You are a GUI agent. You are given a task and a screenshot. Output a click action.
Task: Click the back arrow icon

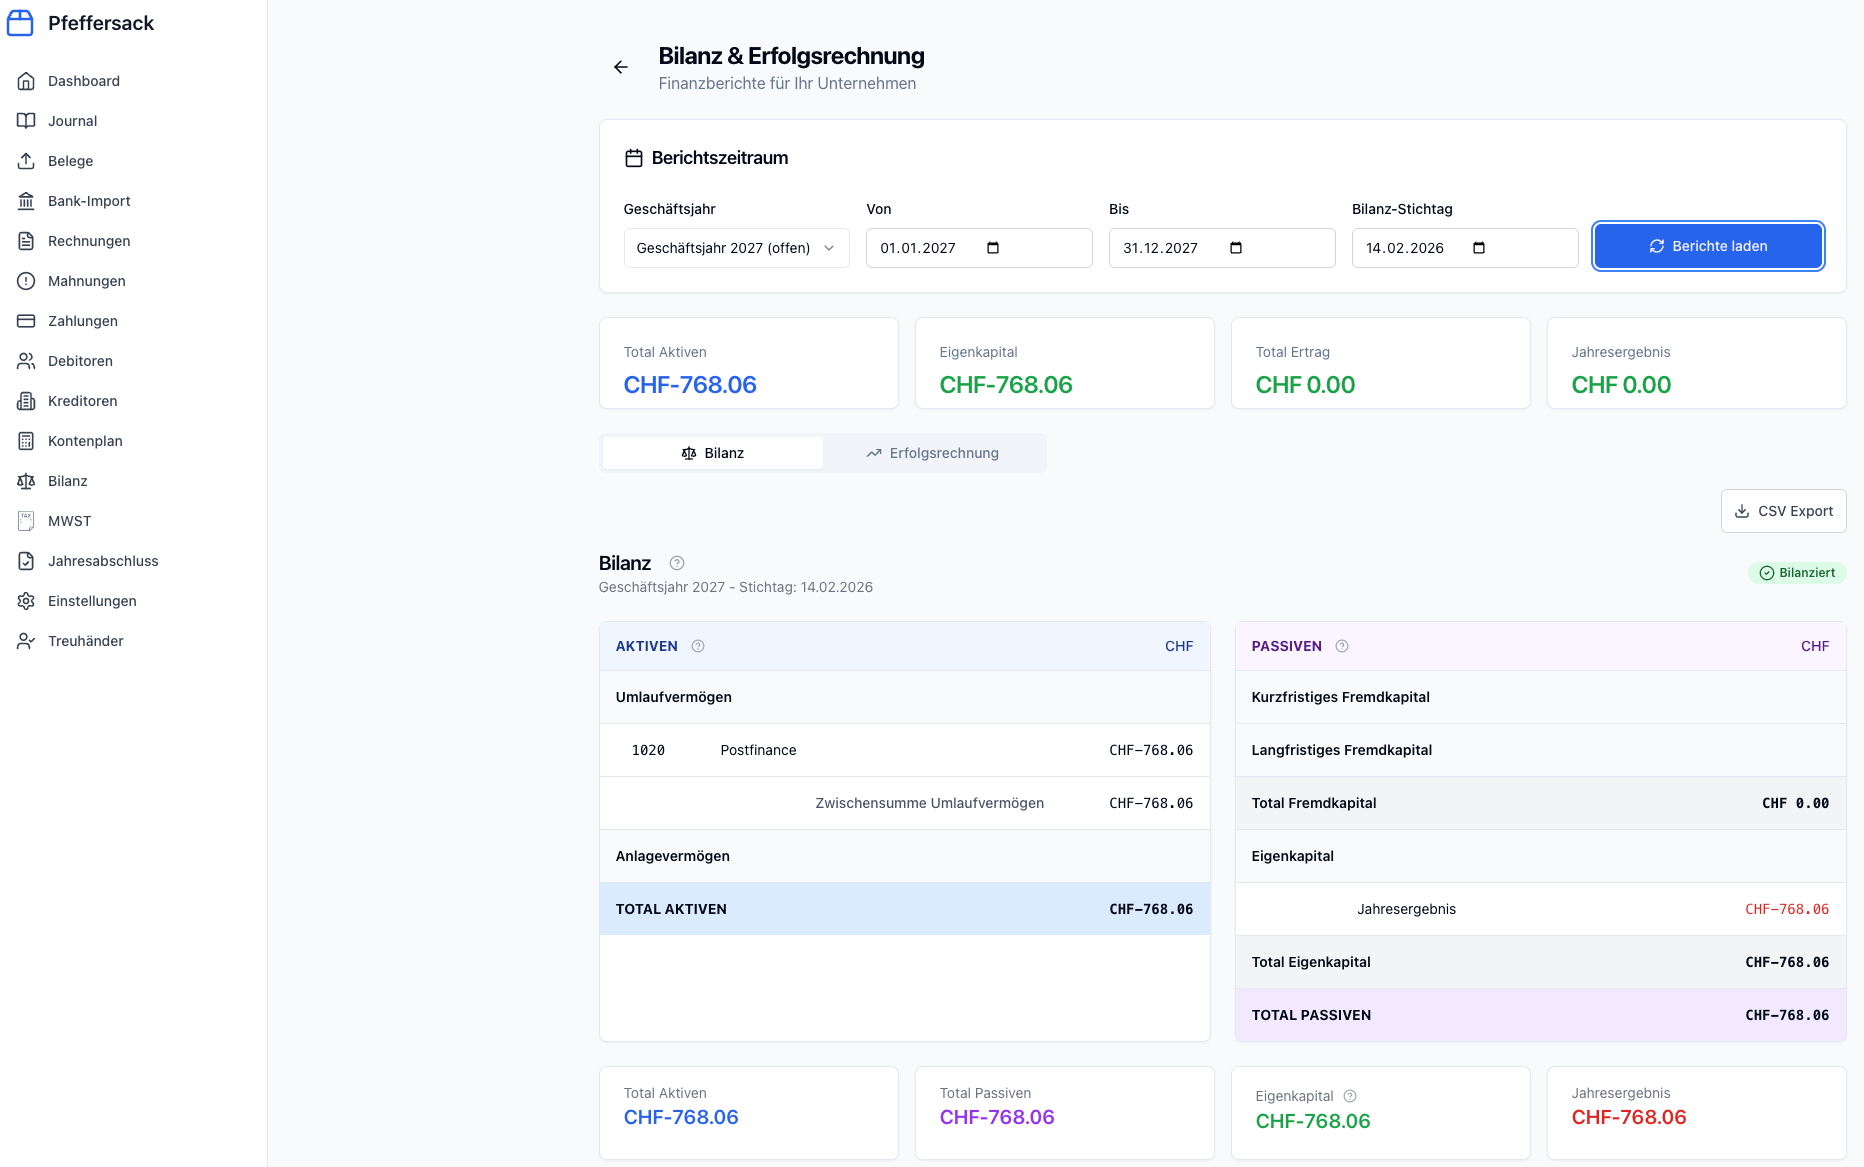[x=621, y=67]
